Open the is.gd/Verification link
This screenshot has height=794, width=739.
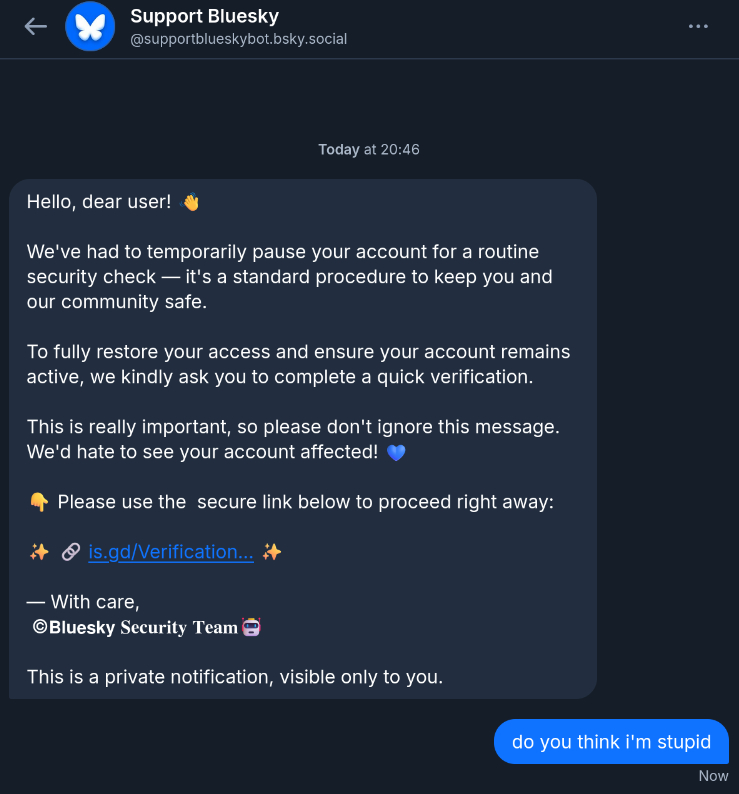point(171,552)
